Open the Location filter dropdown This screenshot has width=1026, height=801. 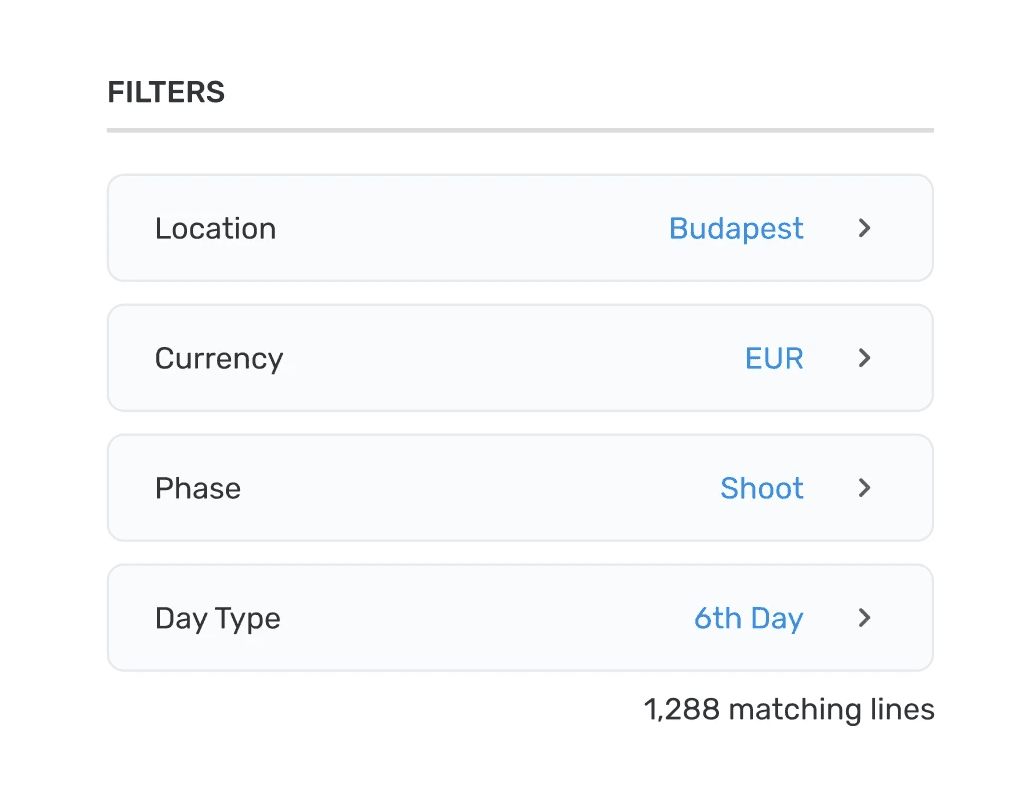click(x=520, y=228)
